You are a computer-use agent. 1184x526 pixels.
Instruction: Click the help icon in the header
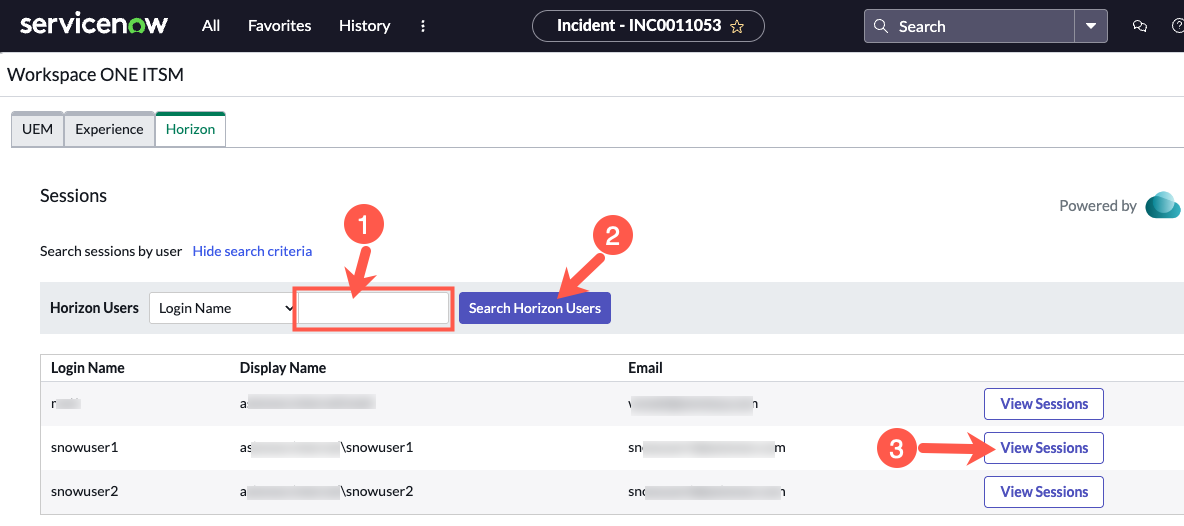click(1177, 27)
